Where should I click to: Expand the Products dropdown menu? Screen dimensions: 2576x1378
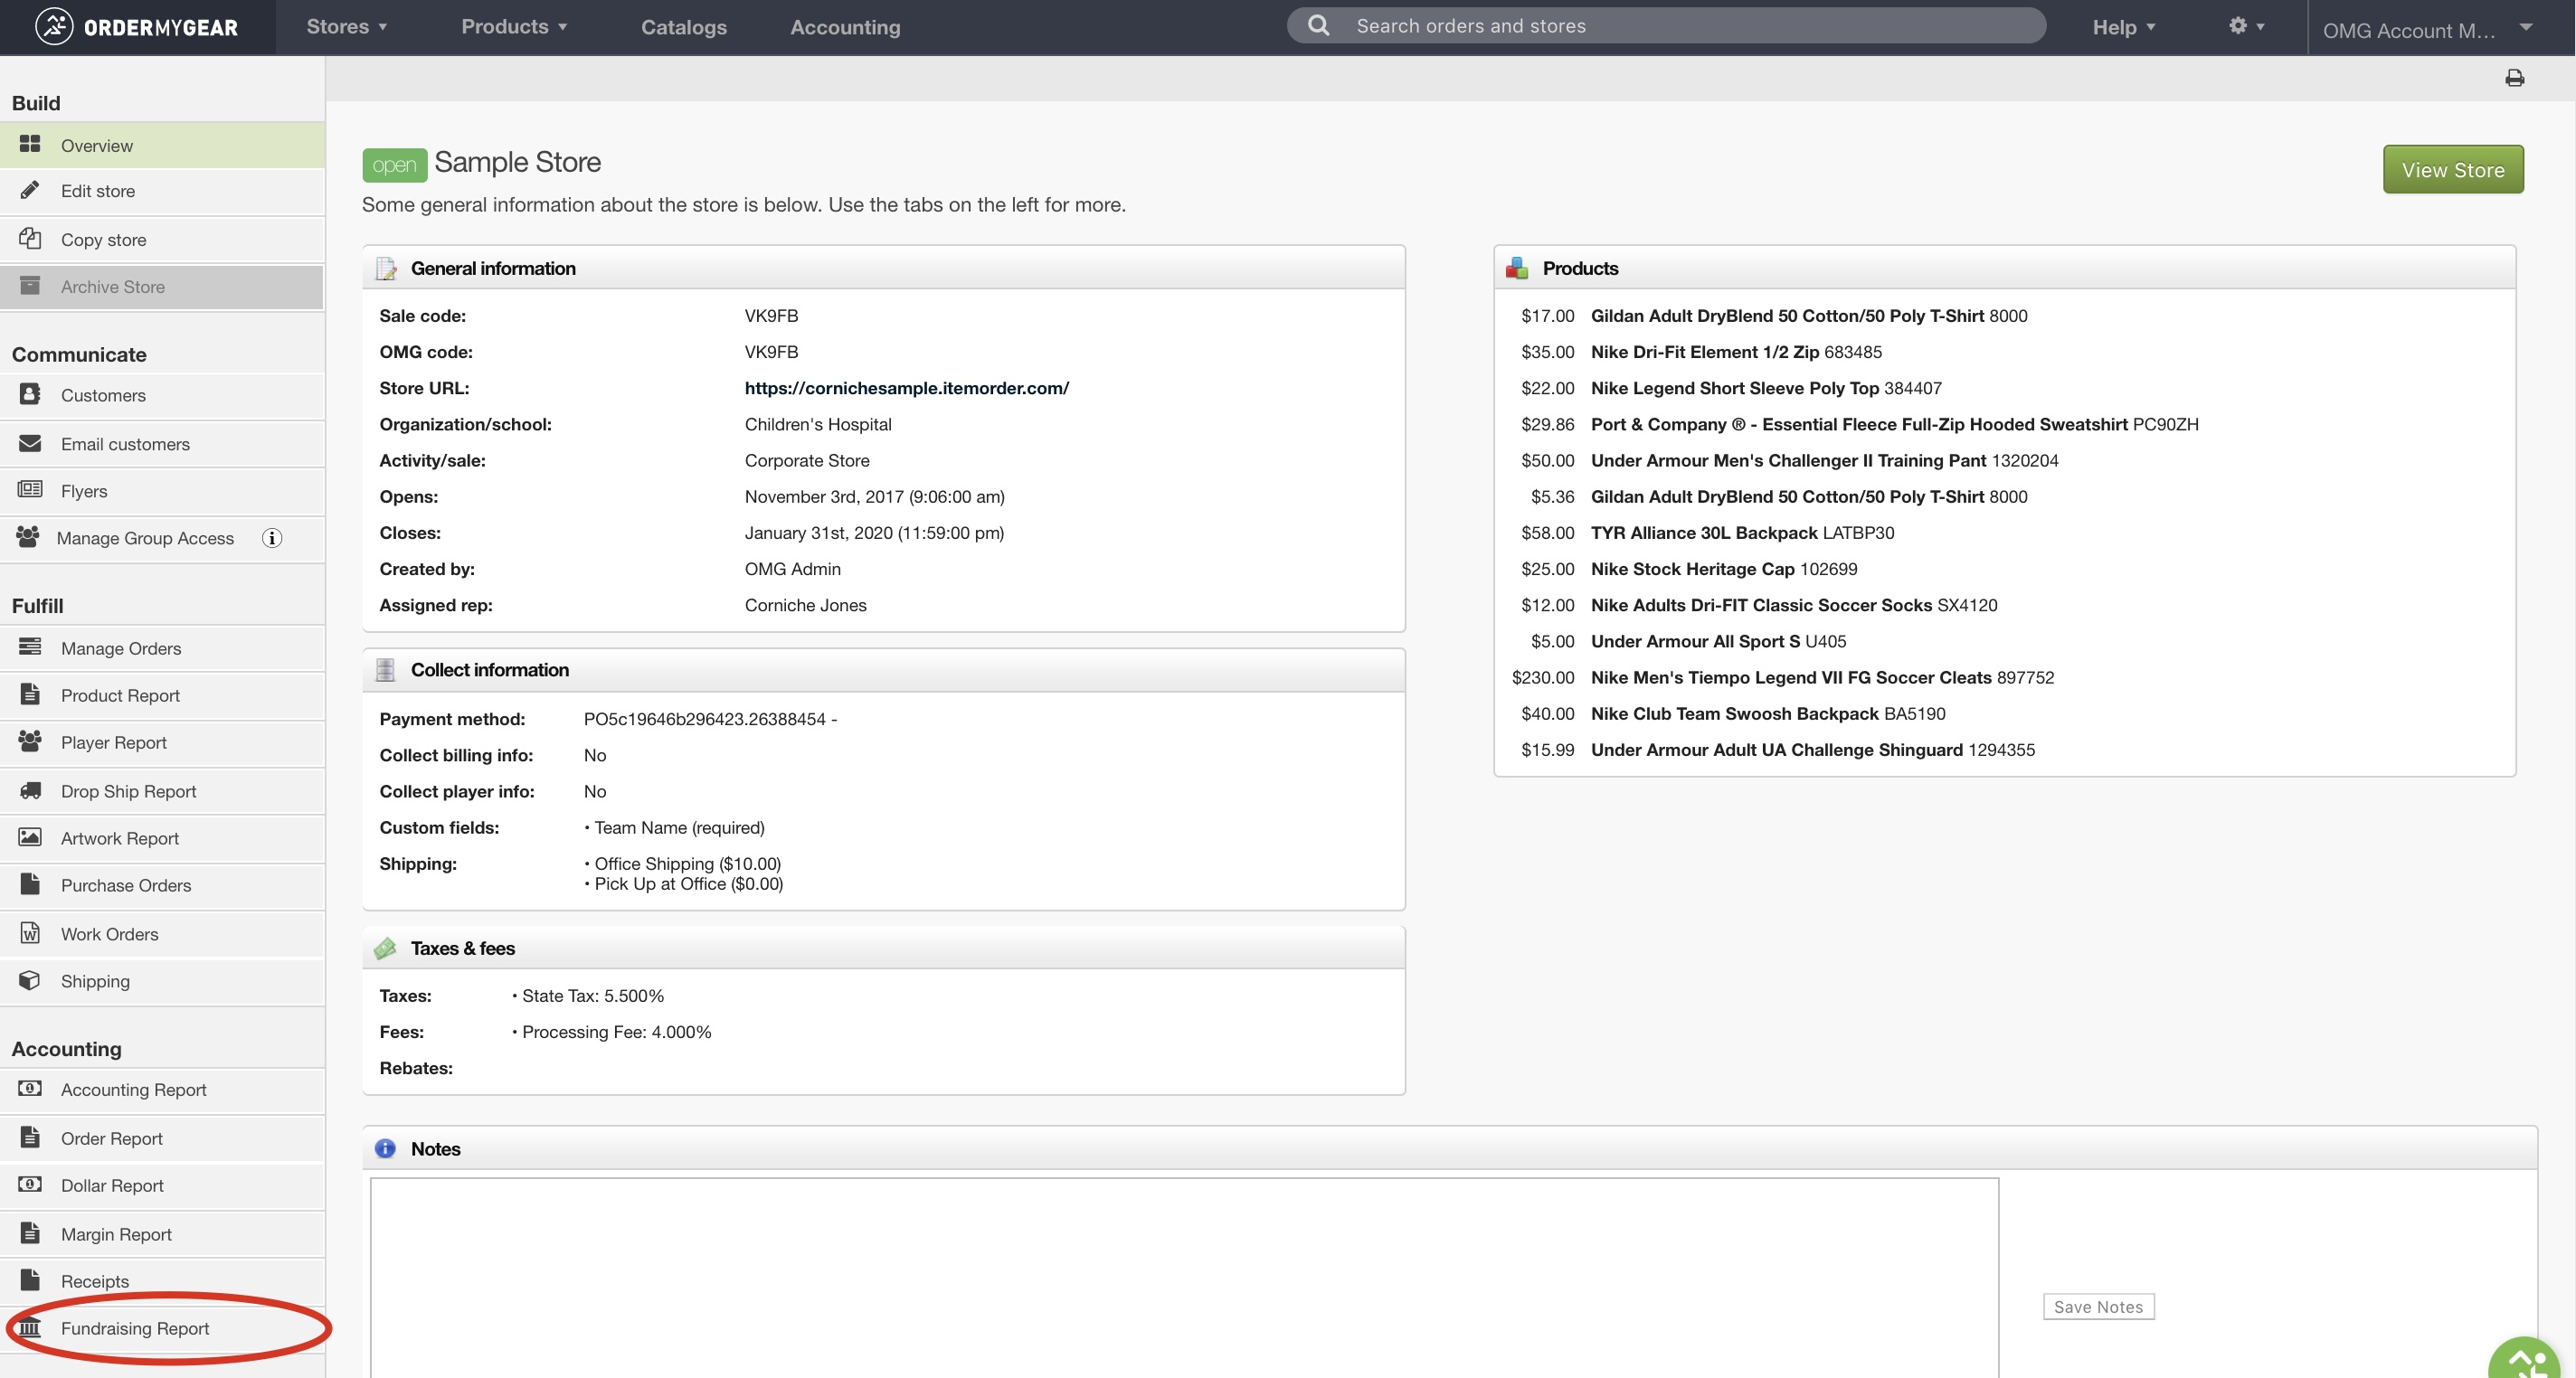(x=514, y=27)
